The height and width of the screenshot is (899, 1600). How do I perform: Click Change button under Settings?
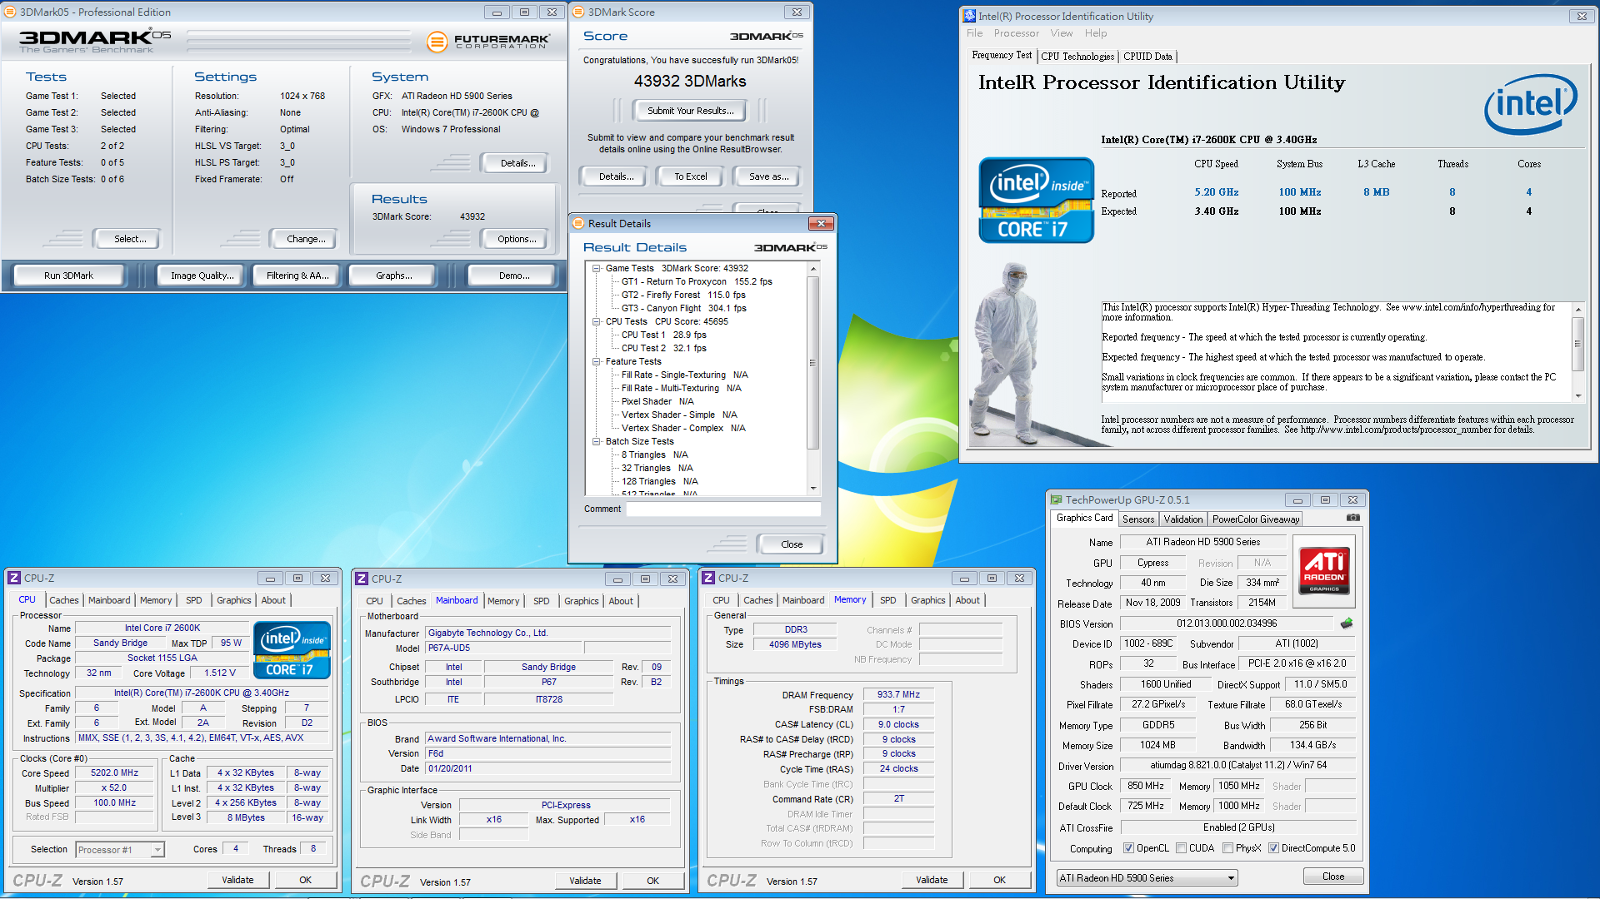pyautogui.click(x=305, y=239)
